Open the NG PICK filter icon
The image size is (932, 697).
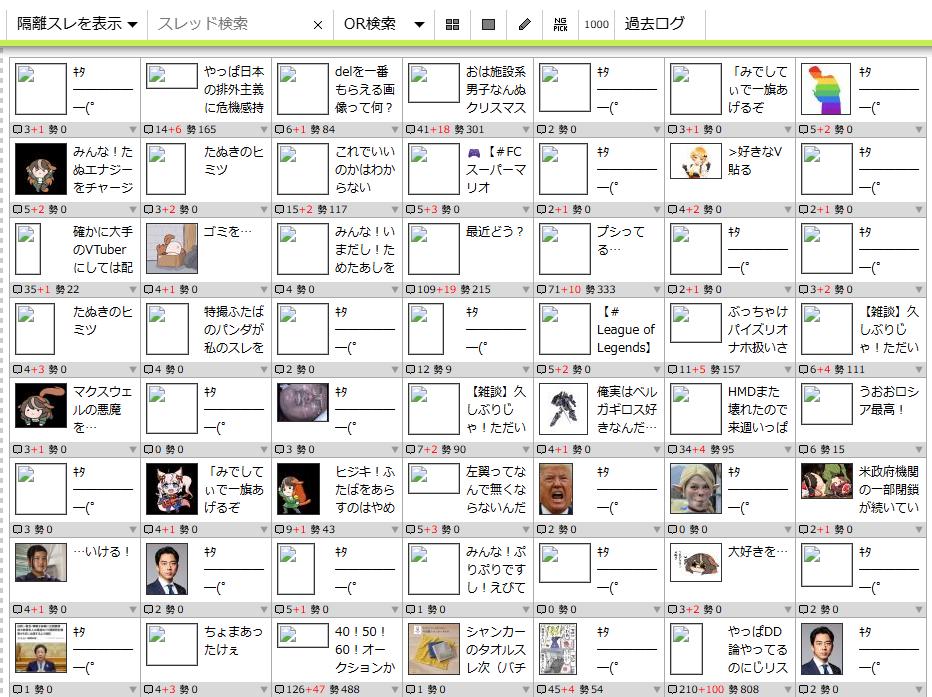[560, 24]
